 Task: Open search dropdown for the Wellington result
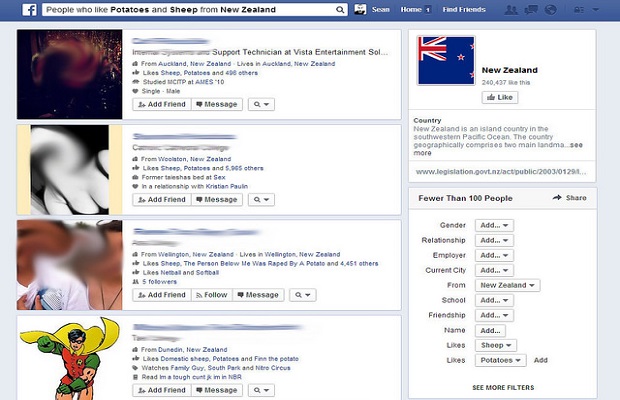tap(302, 295)
